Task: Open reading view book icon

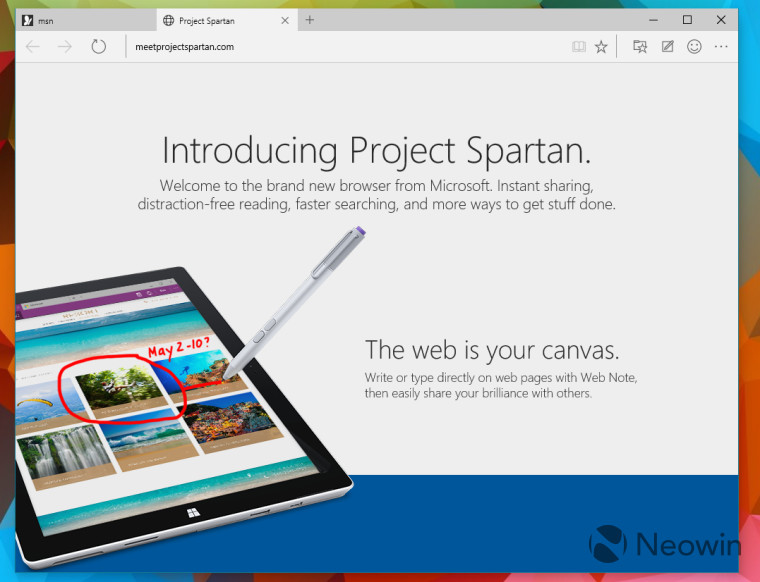Action: pos(579,47)
